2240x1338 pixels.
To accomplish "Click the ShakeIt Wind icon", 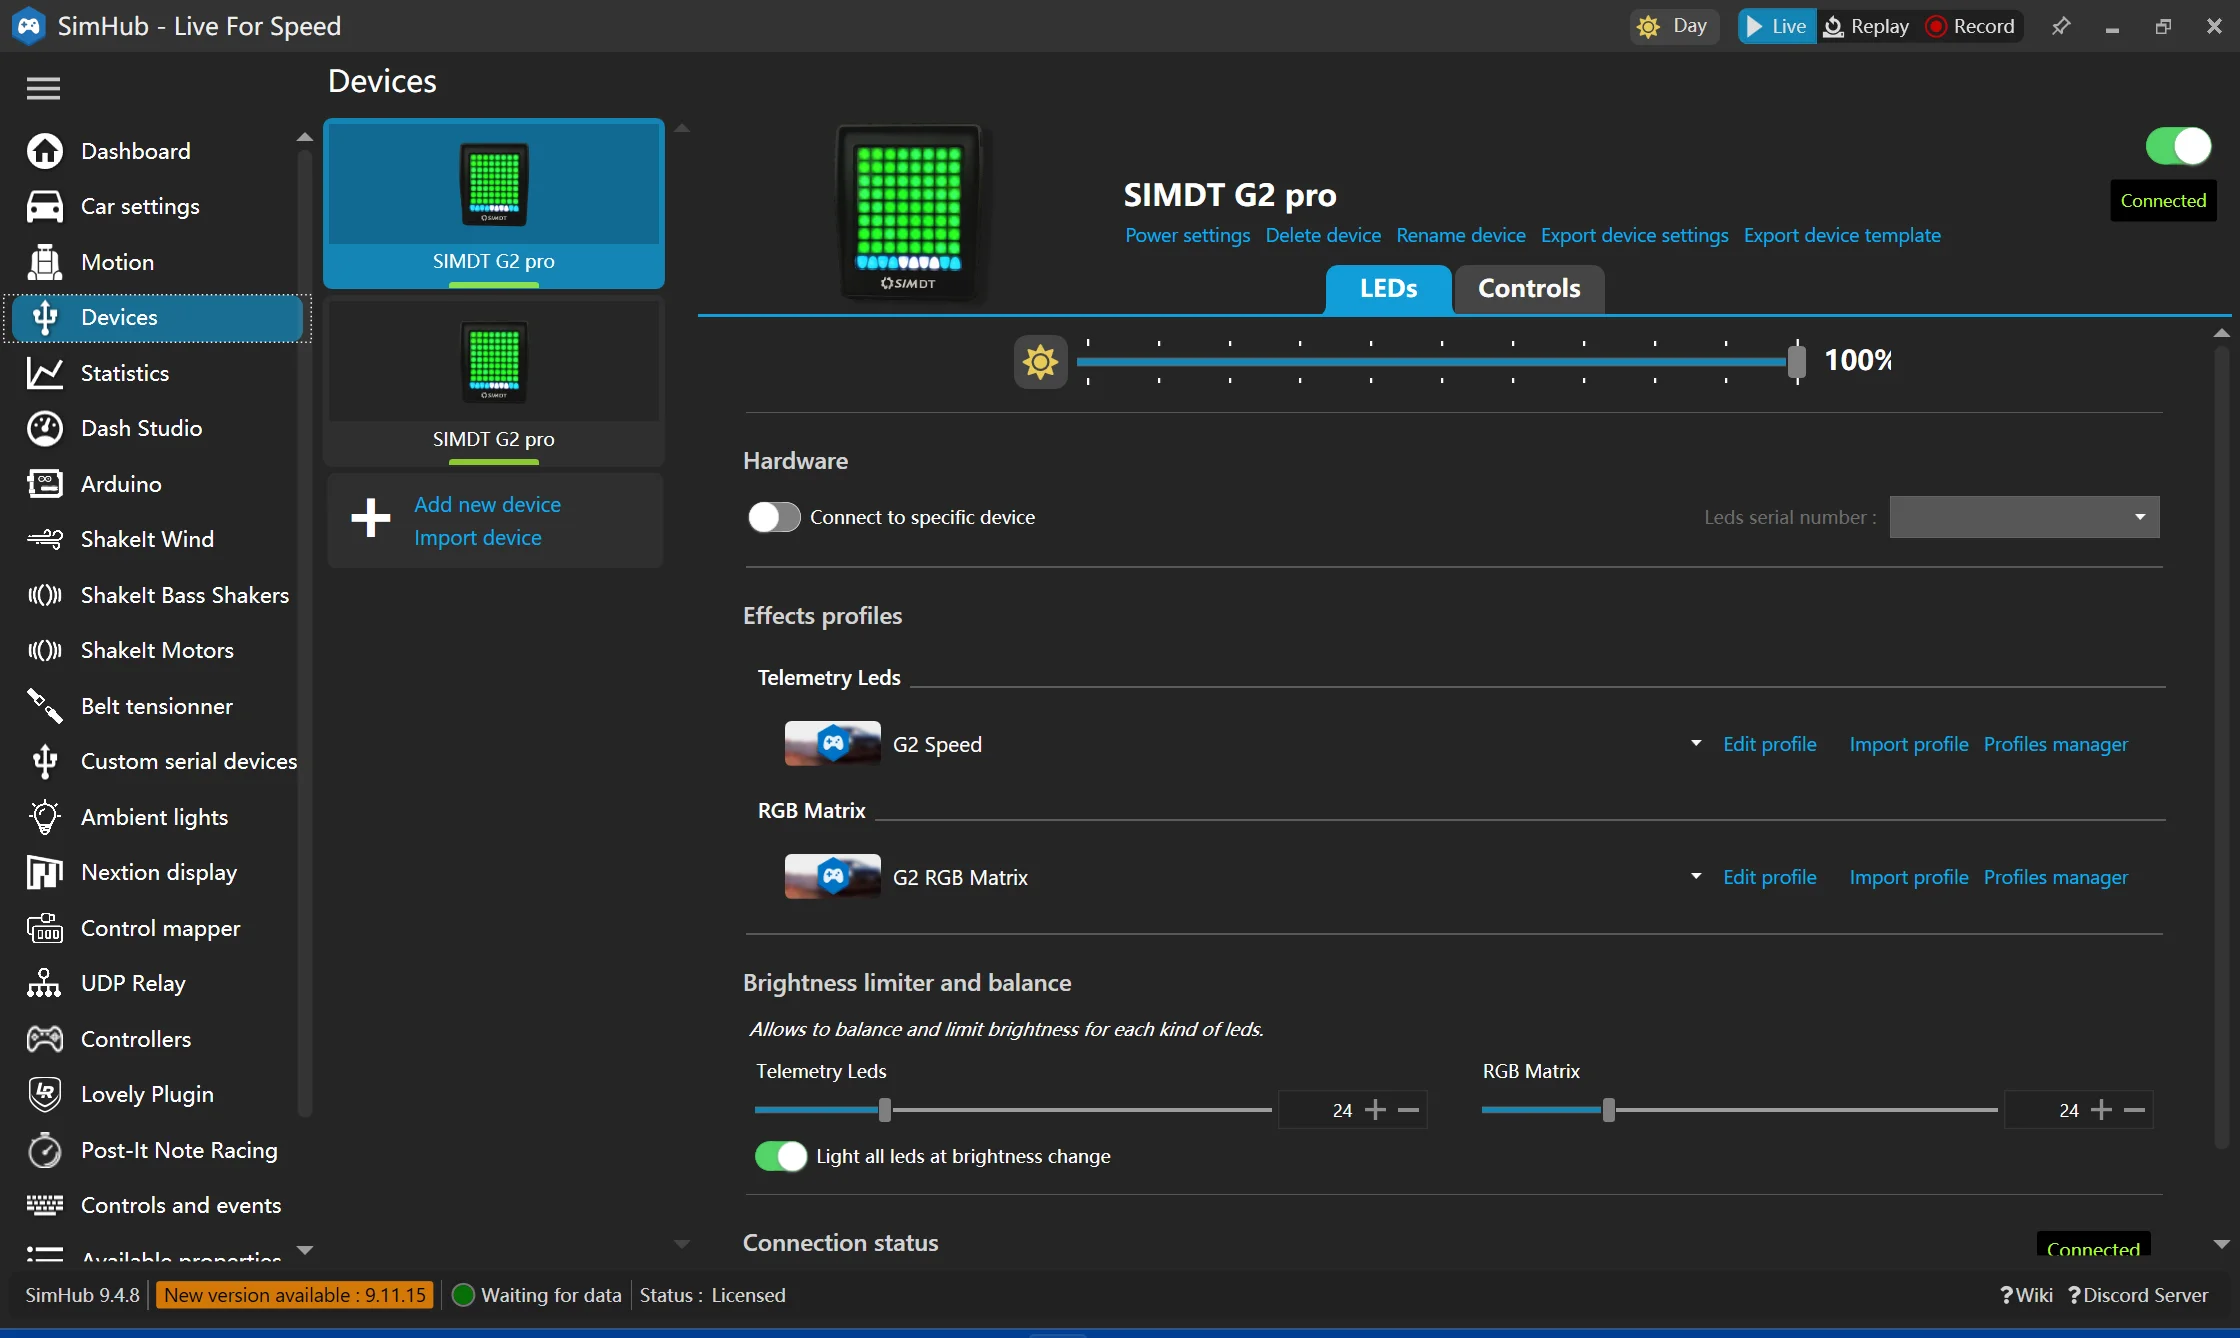I will [x=45, y=539].
